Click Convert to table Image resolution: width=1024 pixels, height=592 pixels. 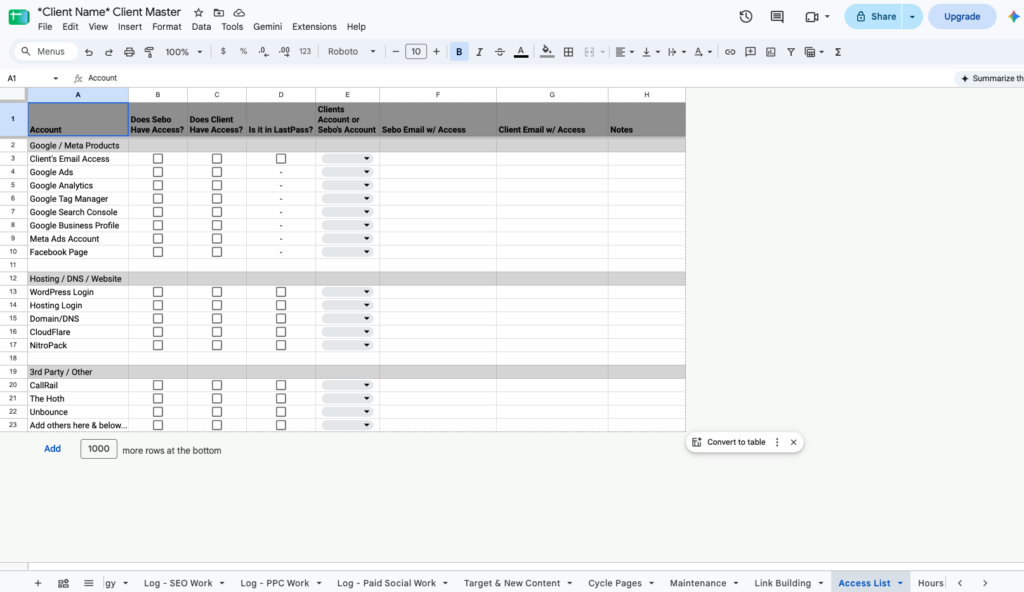coord(736,442)
